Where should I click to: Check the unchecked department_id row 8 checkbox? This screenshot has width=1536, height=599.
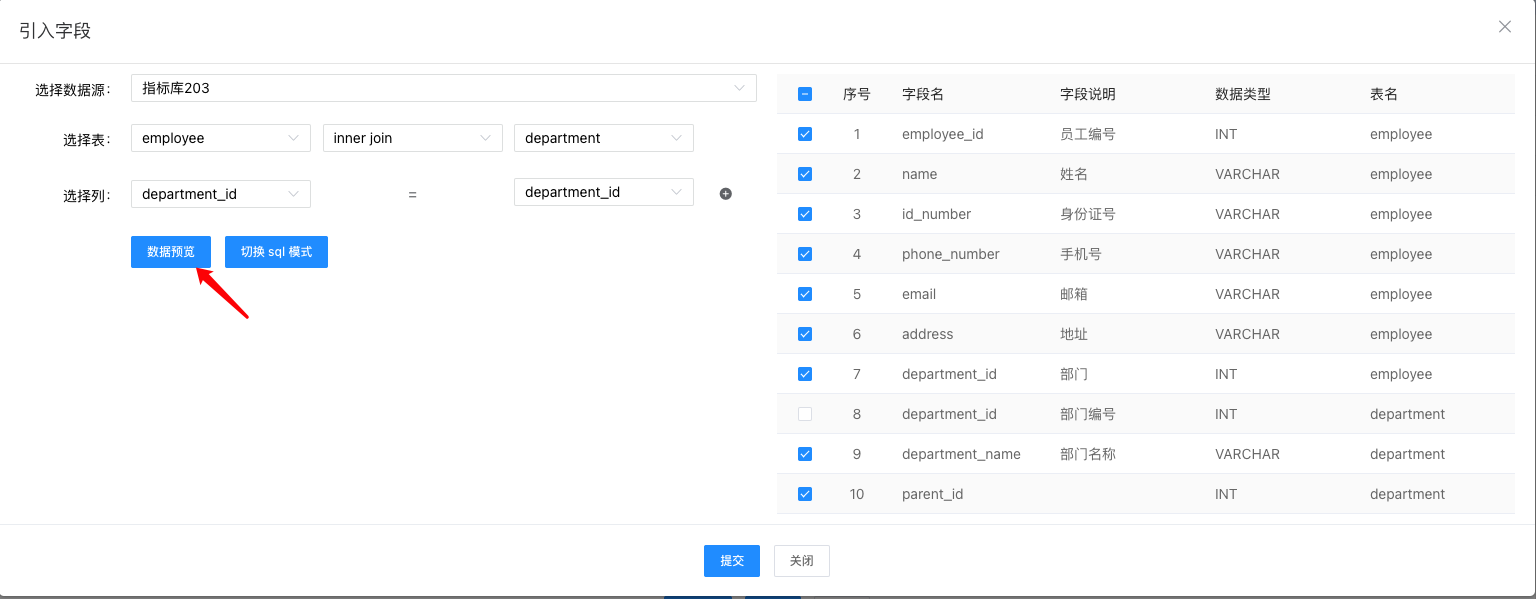coord(805,414)
